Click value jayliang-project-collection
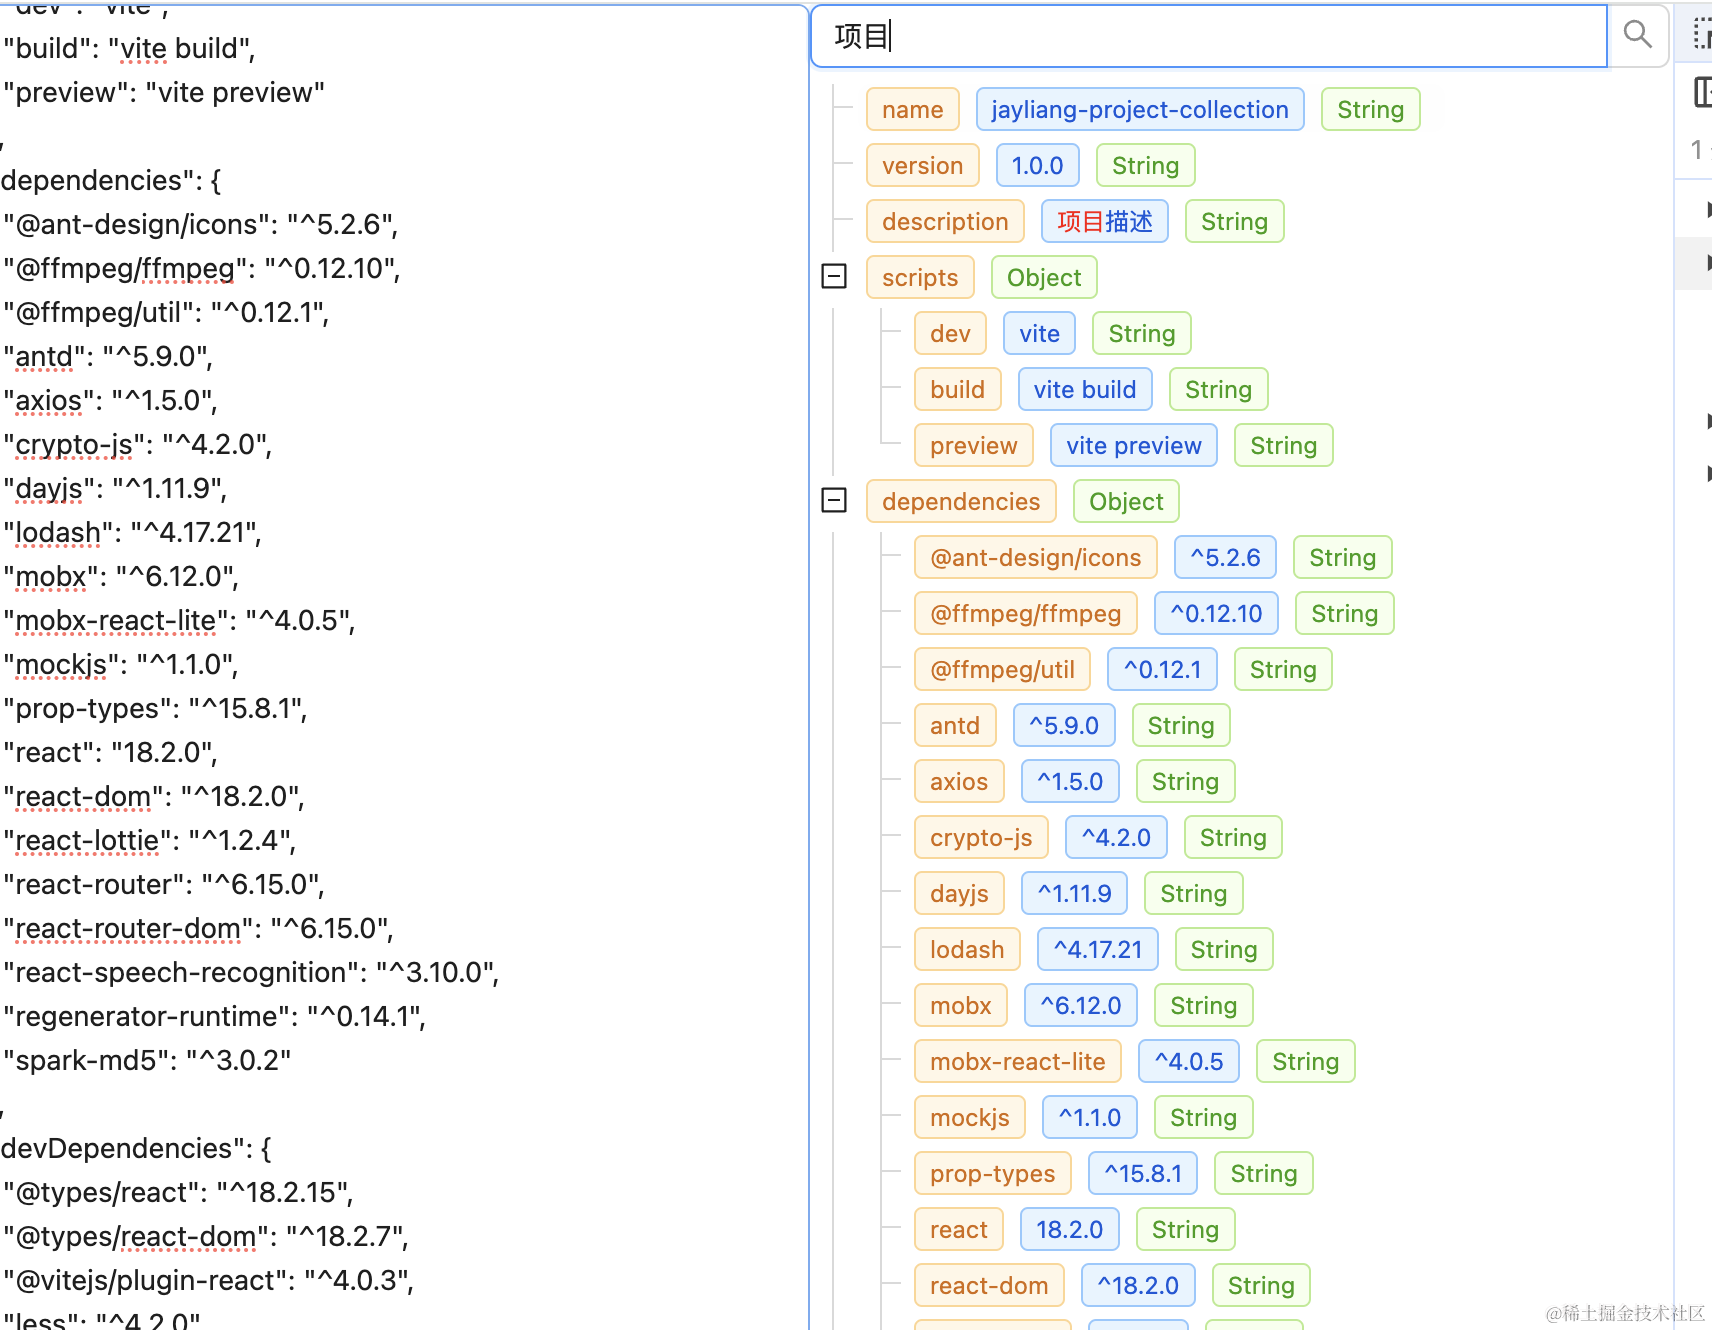 pos(1140,110)
